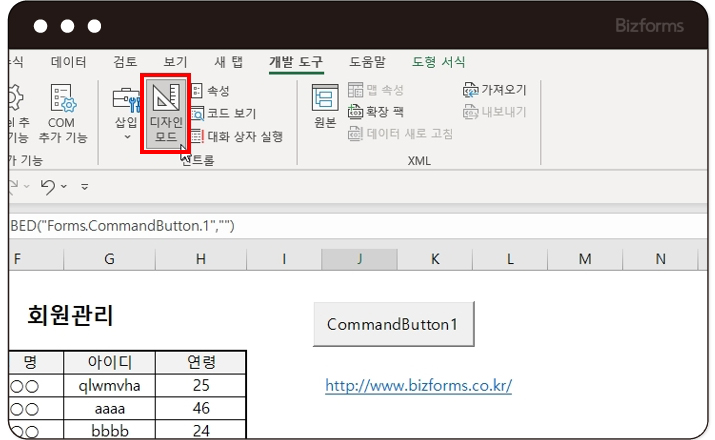The image size is (715, 440).
Task: Select the 회원관리 title cell
Action: [x=70, y=315]
